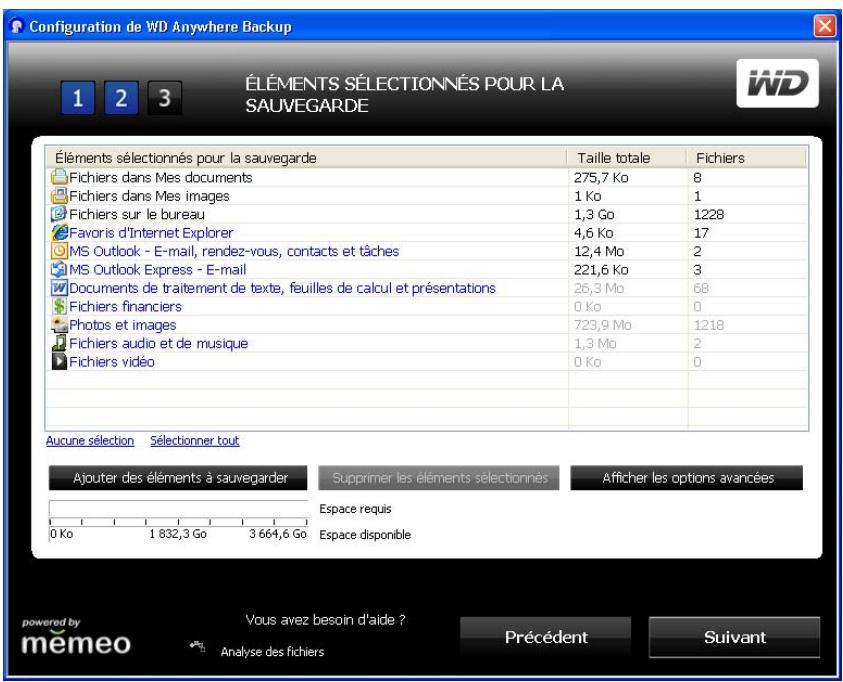Viewport: 843px width, 682px height.
Task: Click the Photos et images icon
Action: click(x=59, y=325)
